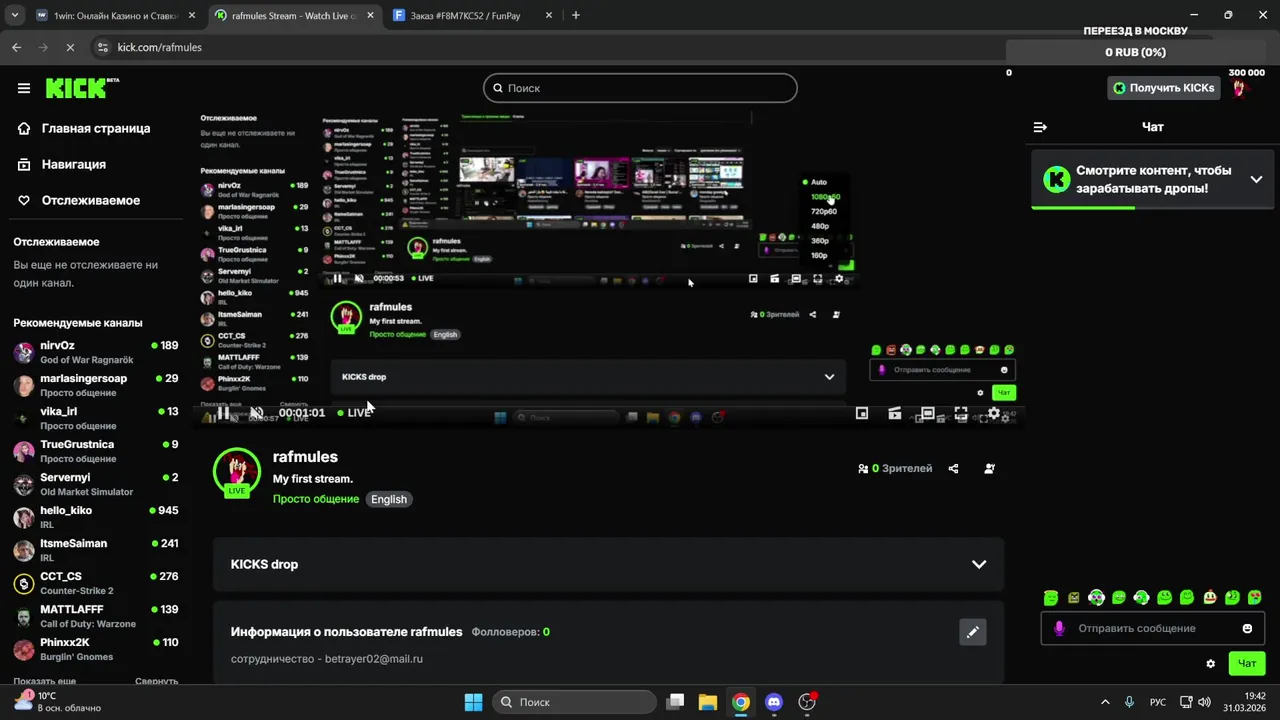
Task: Open Навигация in the sidebar
Action: (x=62, y=164)
